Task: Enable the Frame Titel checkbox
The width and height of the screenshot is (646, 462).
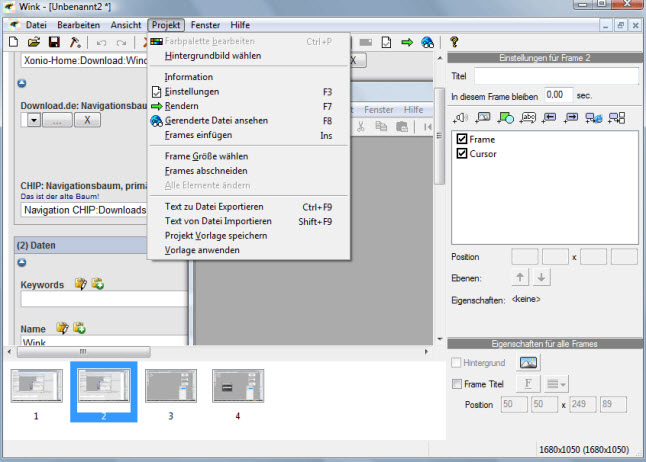Action: tap(457, 384)
